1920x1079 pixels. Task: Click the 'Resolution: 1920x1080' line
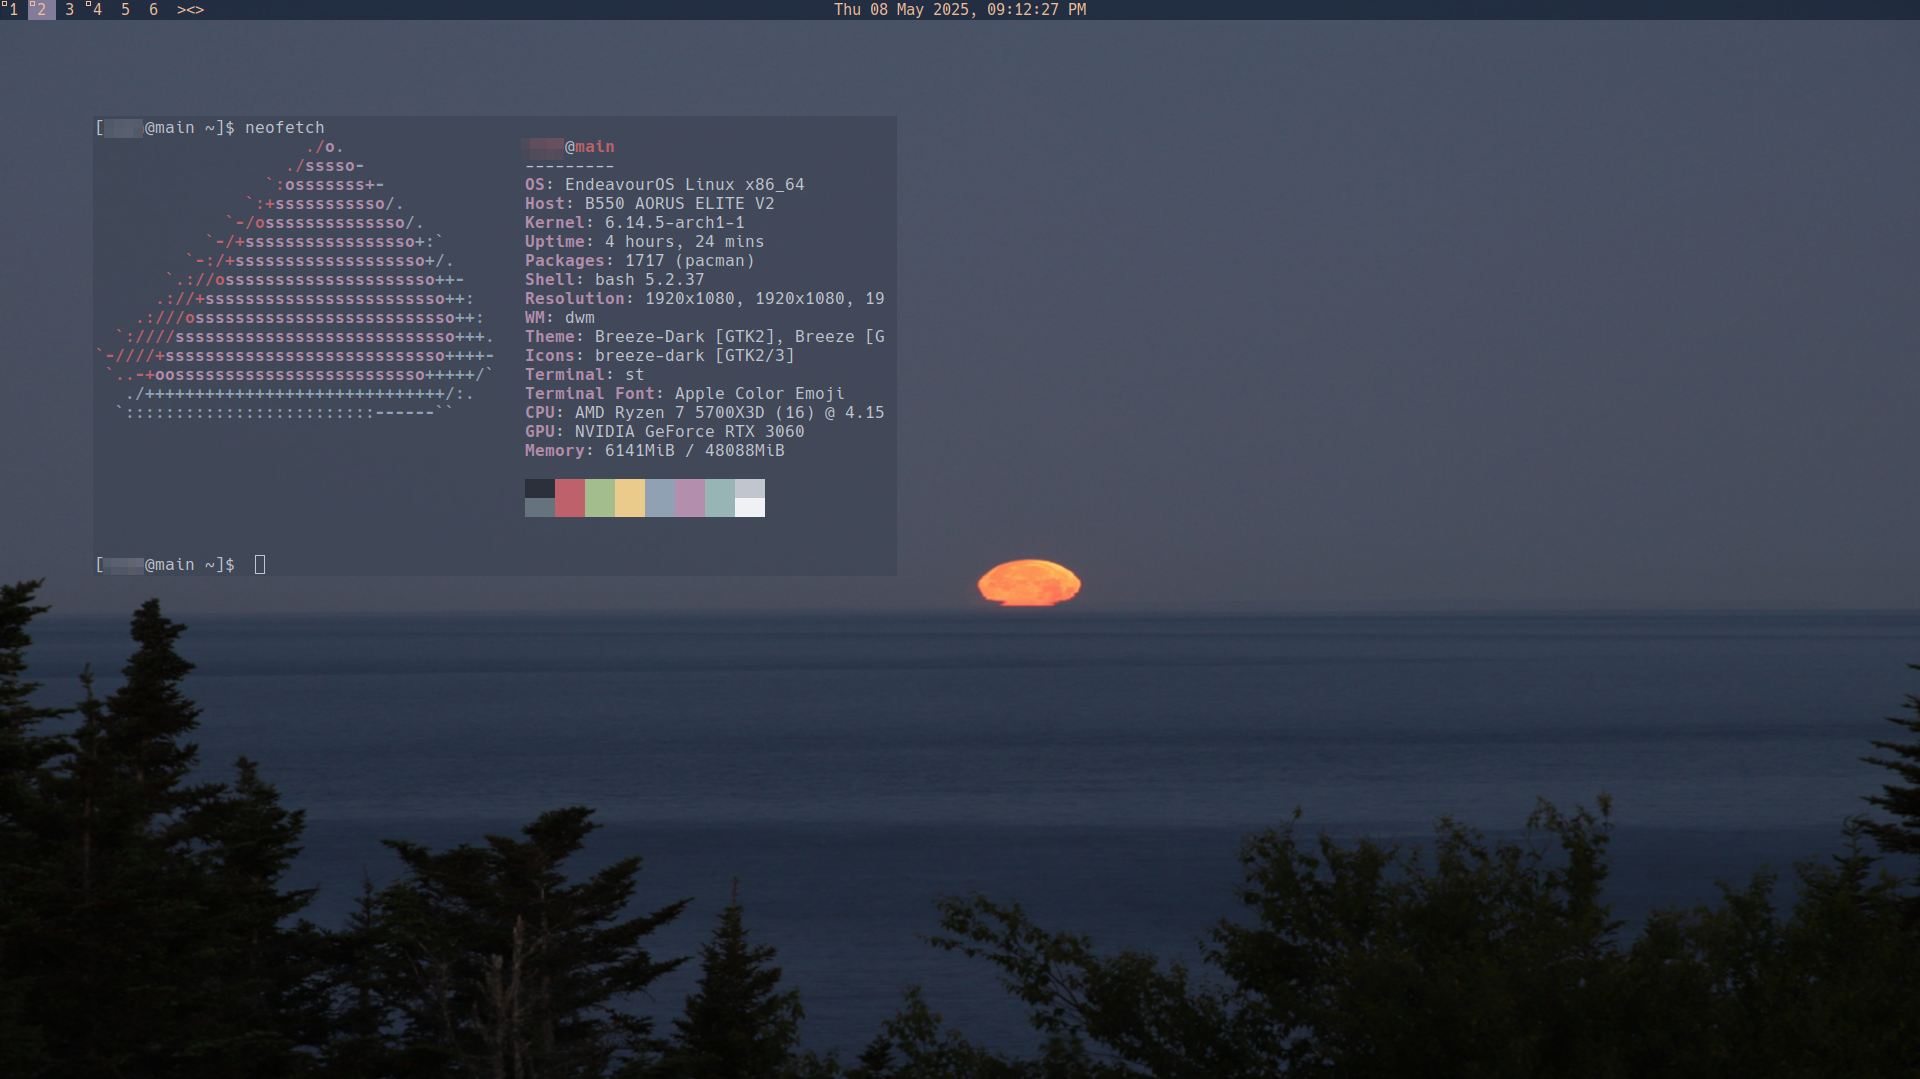pos(705,299)
